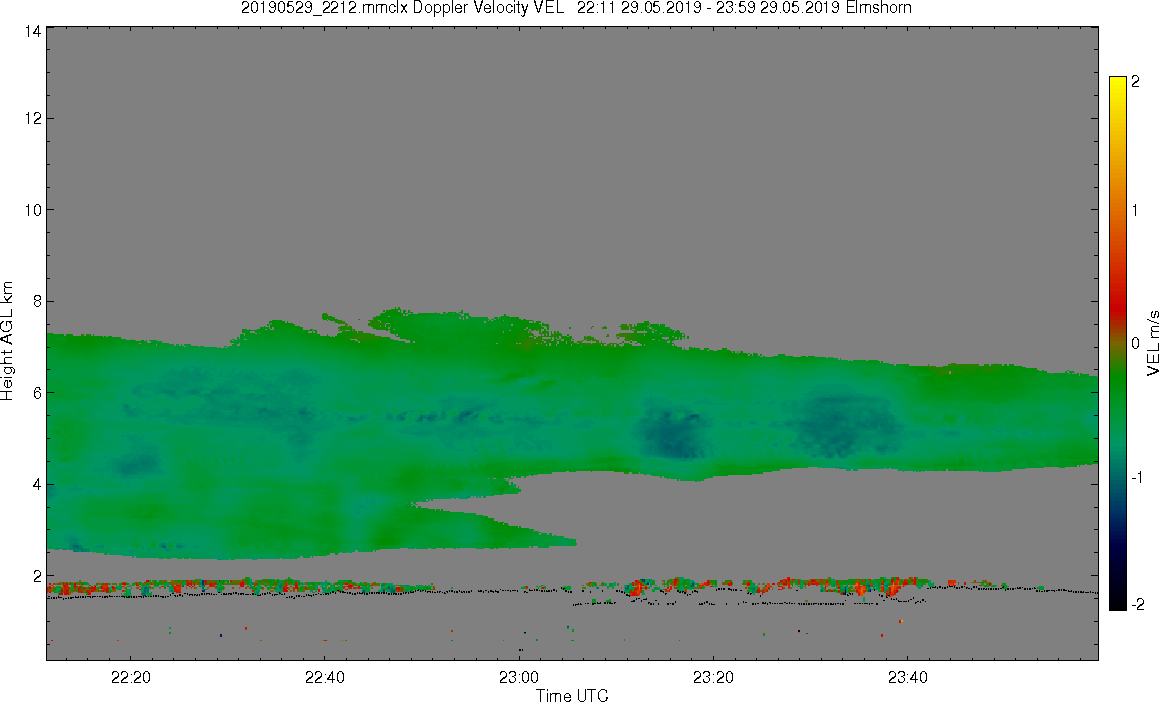Click the height tick label 12
This screenshot has height=702, width=1159.
click(31, 118)
